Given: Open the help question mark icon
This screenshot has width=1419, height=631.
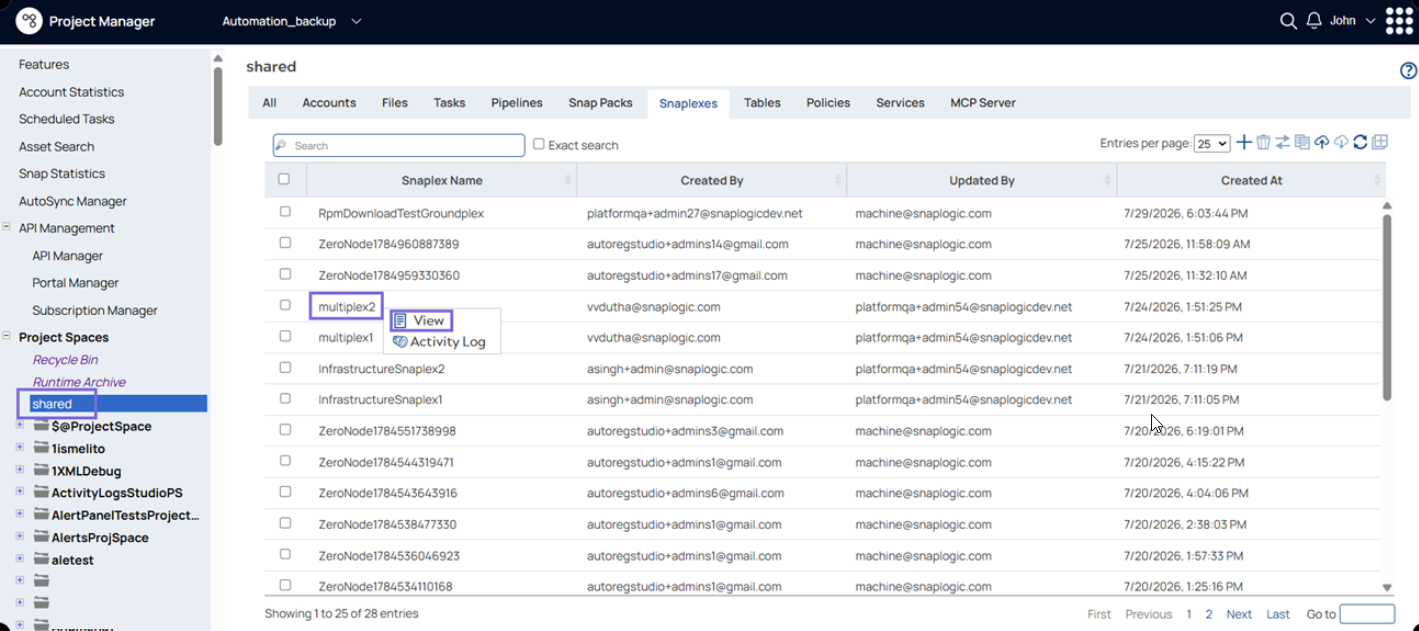Looking at the screenshot, I should click(1408, 70).
